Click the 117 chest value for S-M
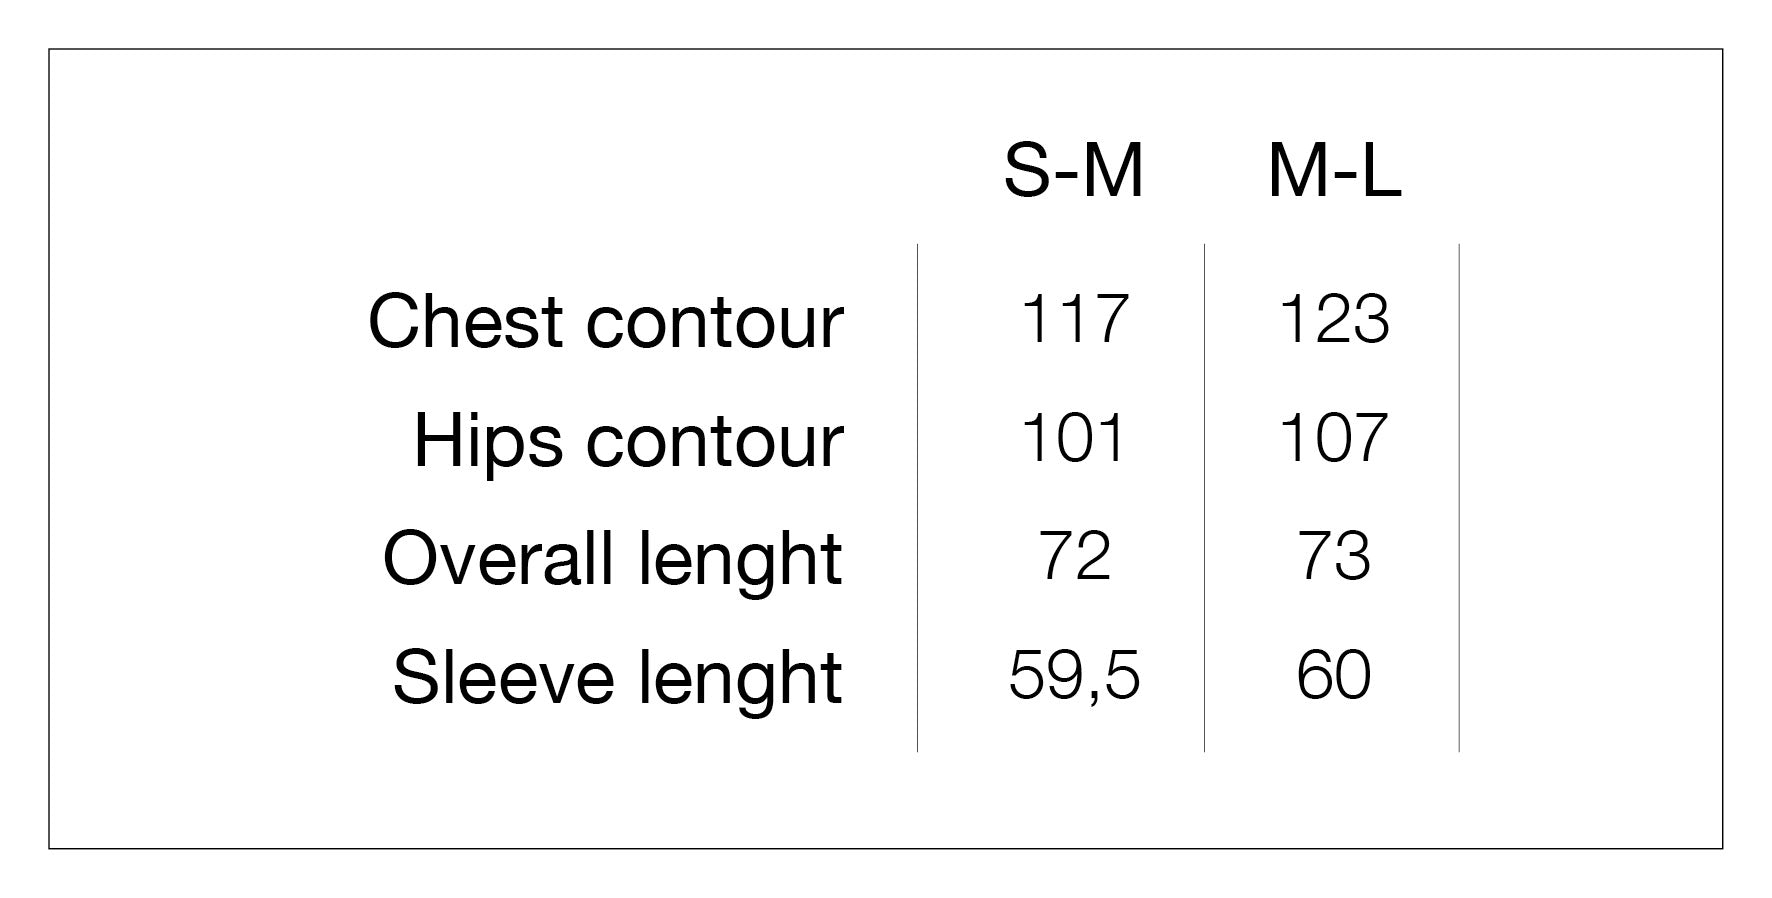The height and width of the screenshot is (898, 1772). pyautogui.click(x=1075, y=319)
